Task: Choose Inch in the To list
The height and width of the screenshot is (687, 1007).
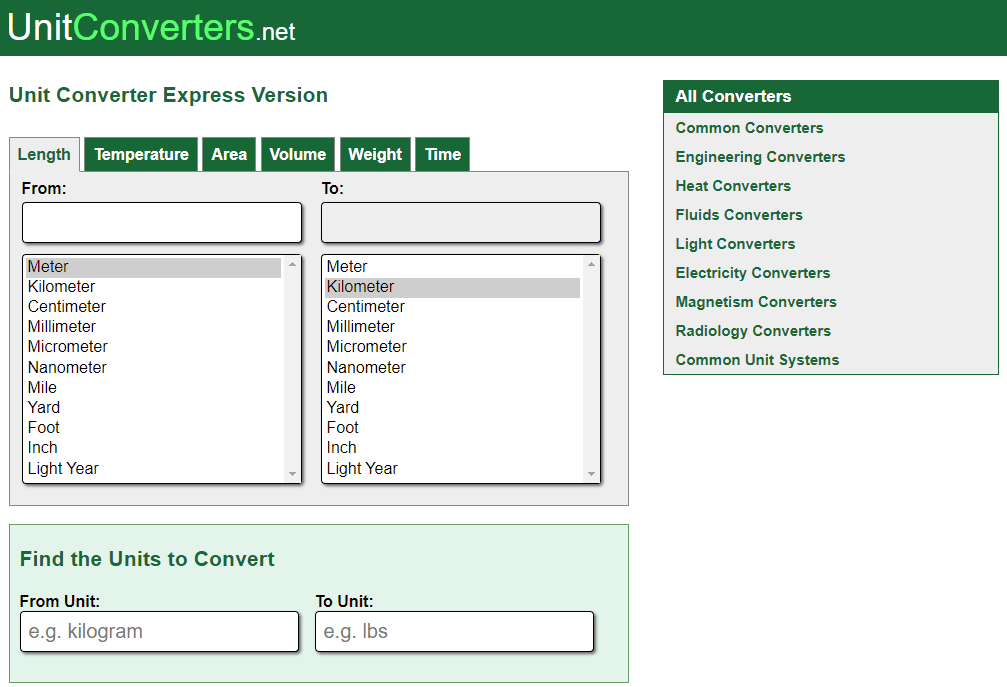Action: pos(453,448)
